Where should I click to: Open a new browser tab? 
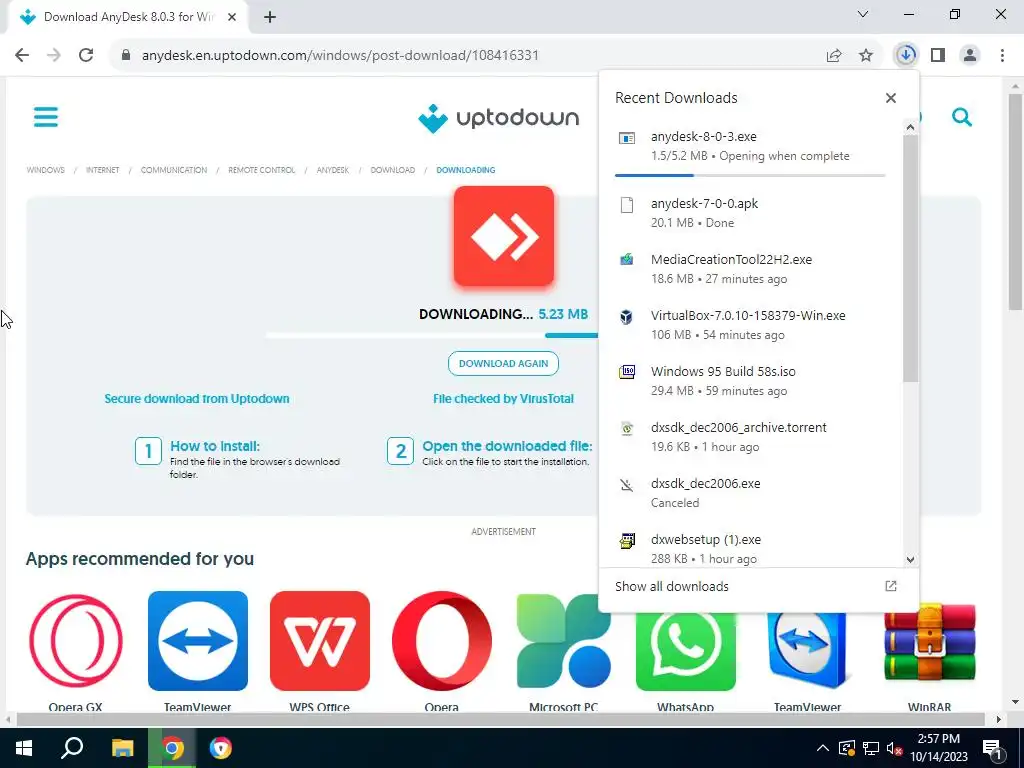coord(270,17)
